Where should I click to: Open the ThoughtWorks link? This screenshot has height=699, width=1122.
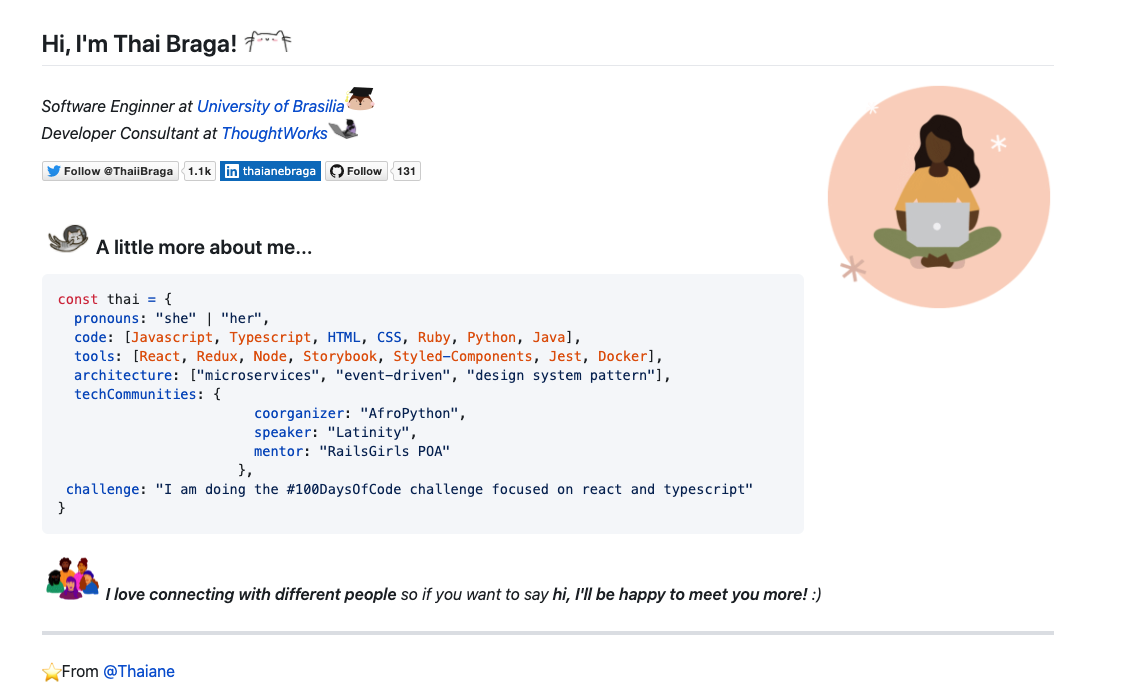pos(274,133)
